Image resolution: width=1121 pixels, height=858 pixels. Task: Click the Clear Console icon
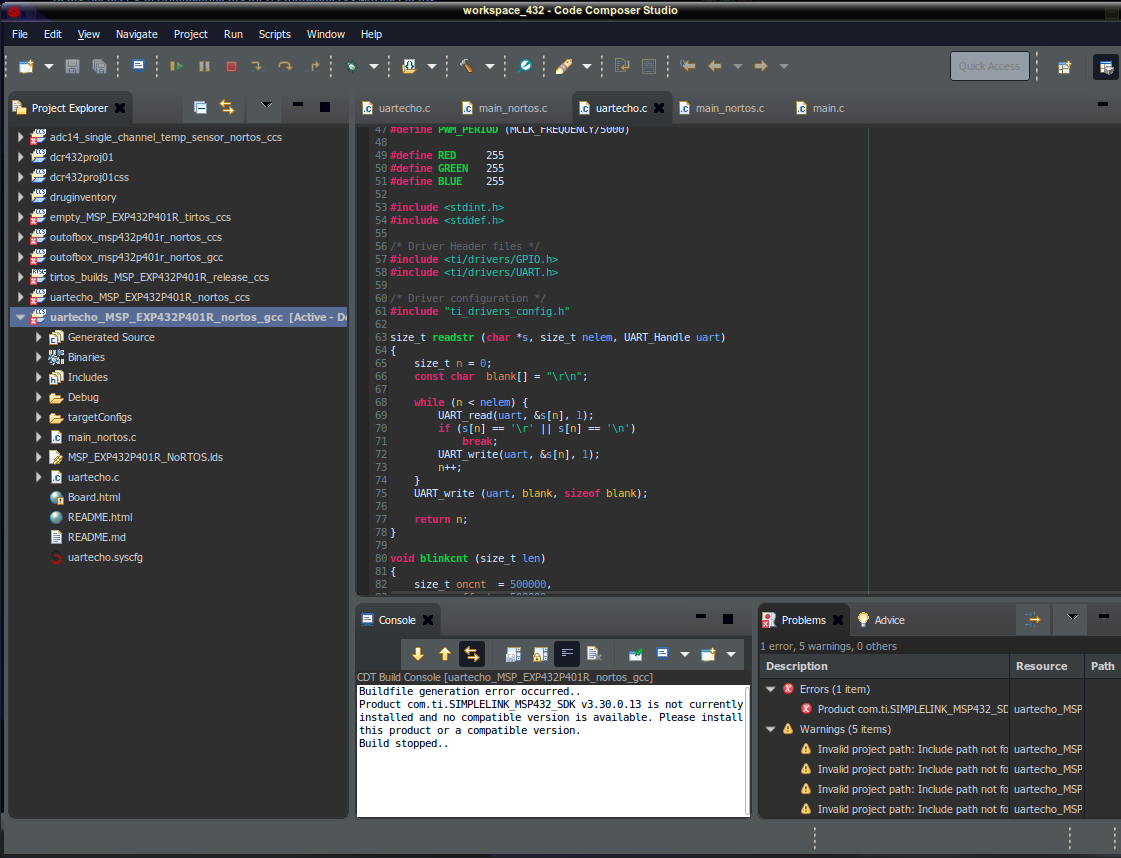(594, 654)
